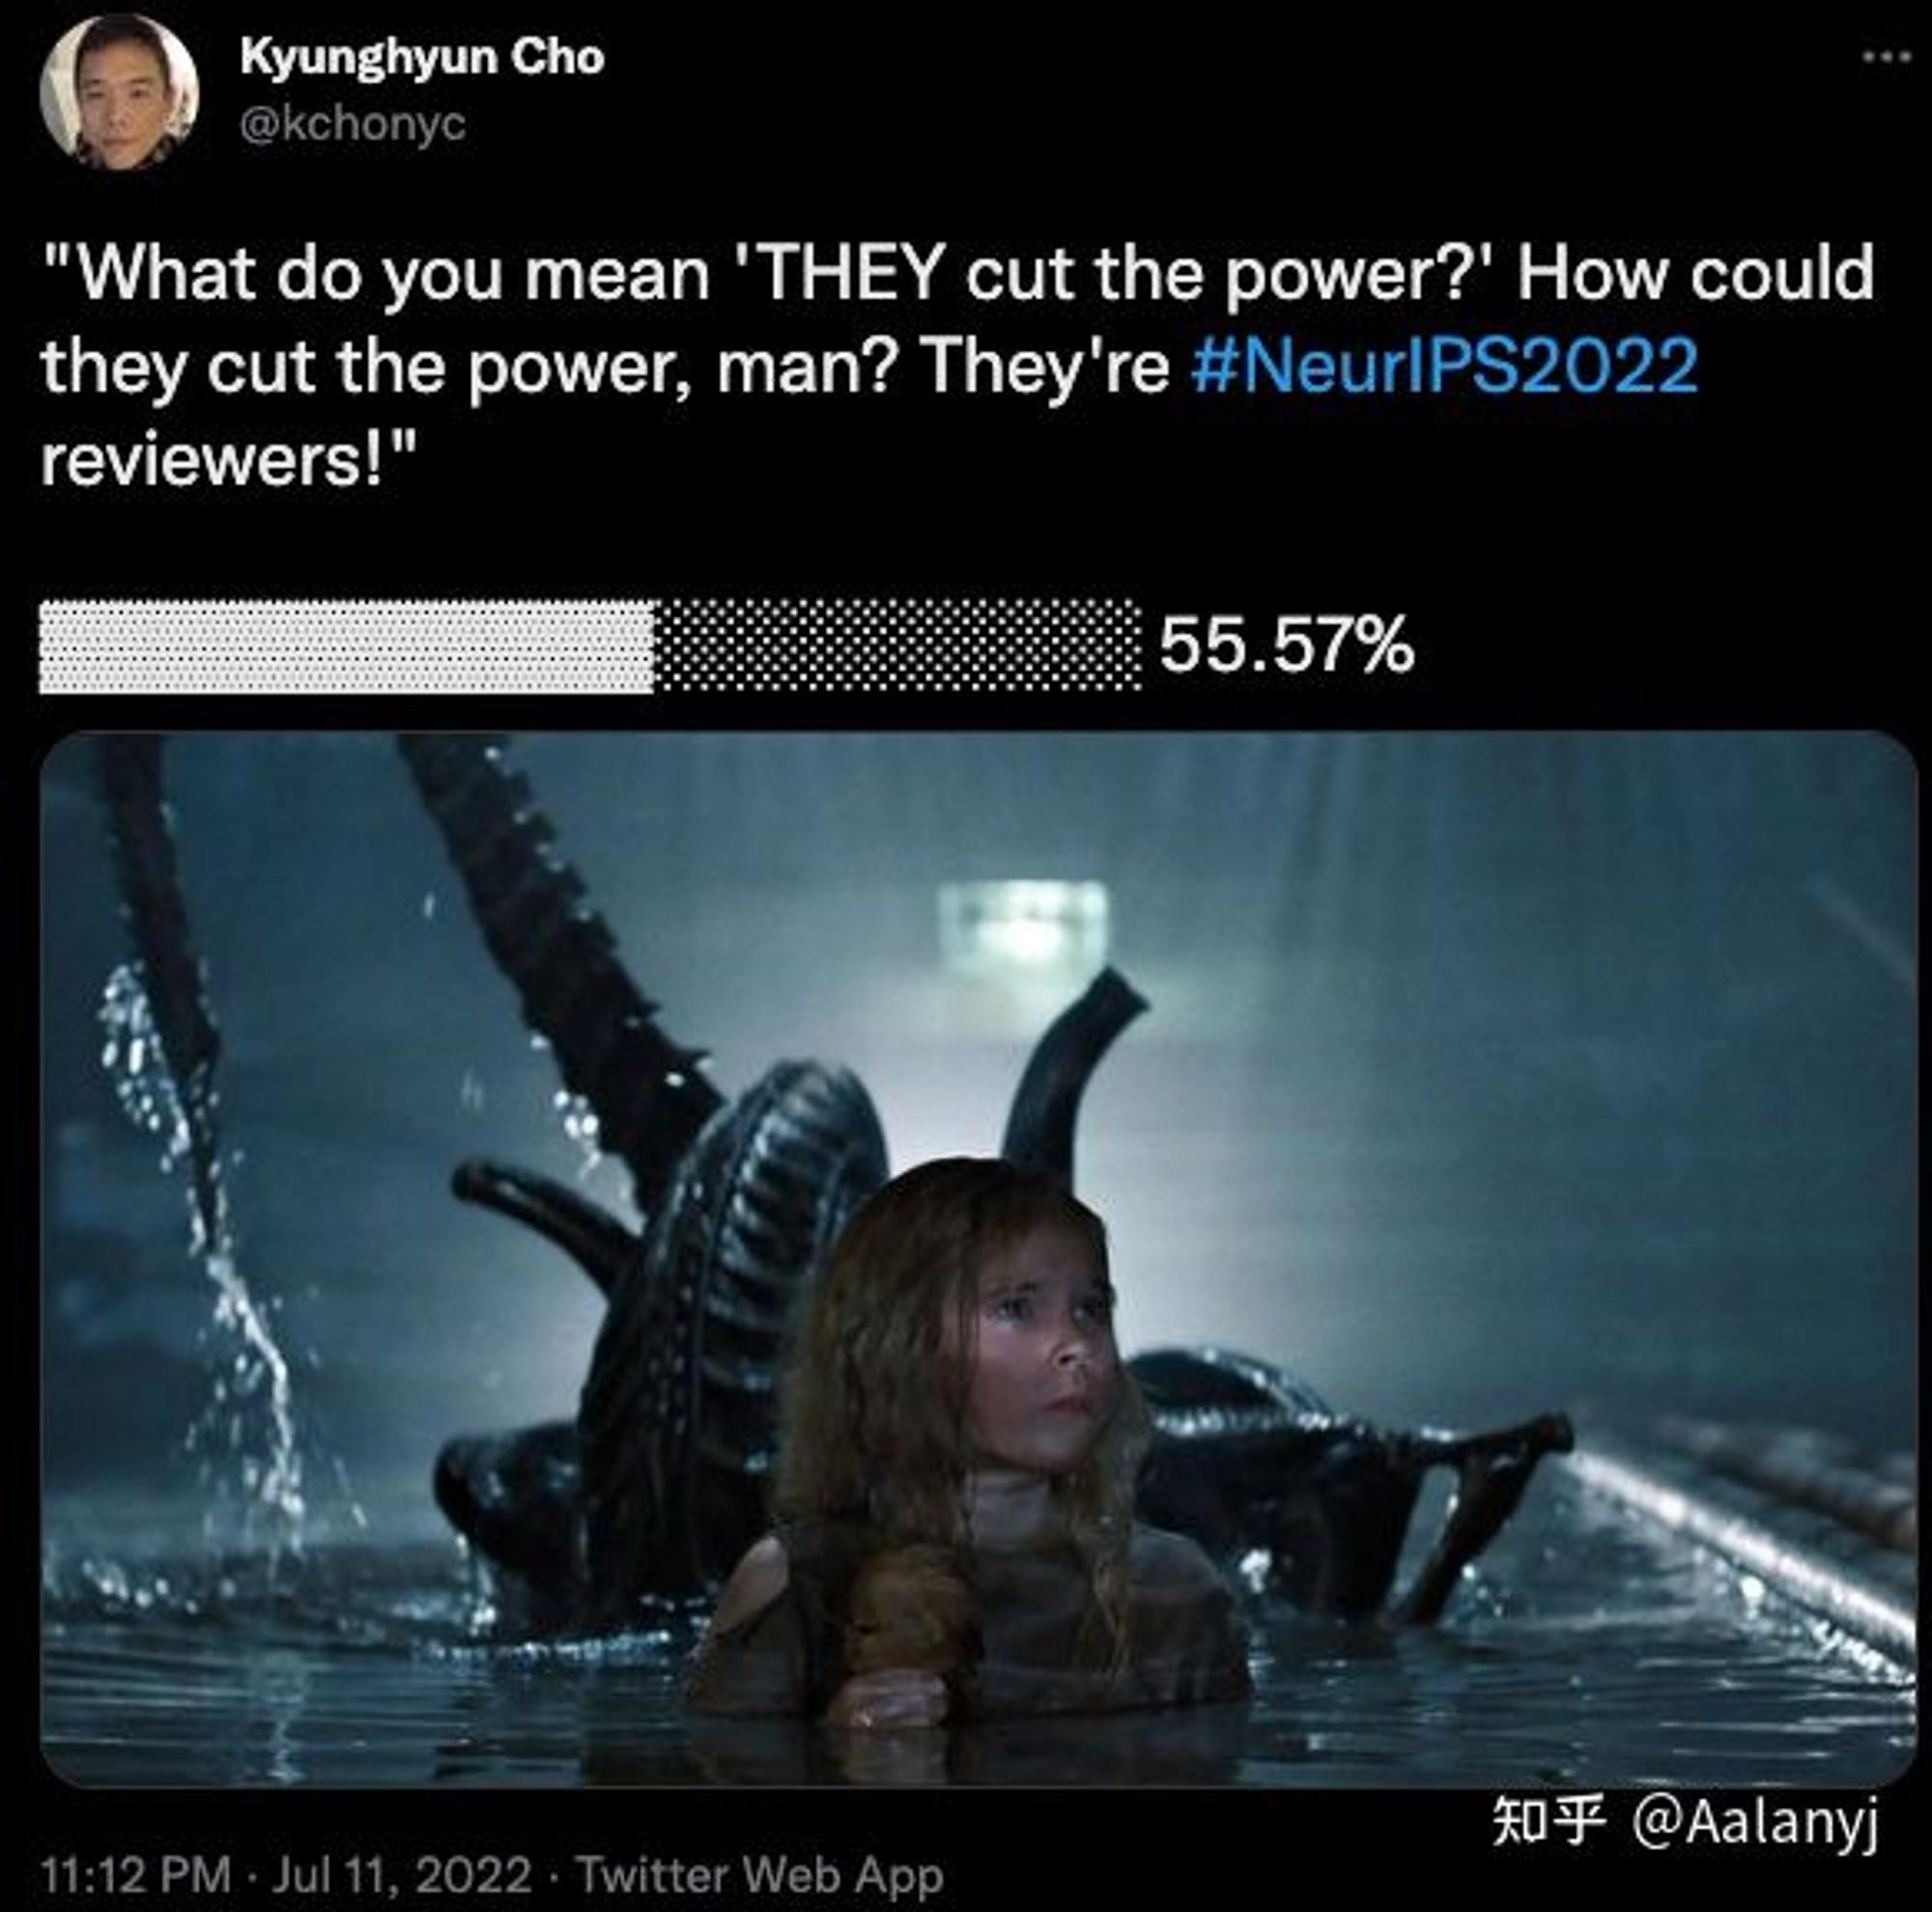Click the 55.57% percentage label

coord(1286,645)
